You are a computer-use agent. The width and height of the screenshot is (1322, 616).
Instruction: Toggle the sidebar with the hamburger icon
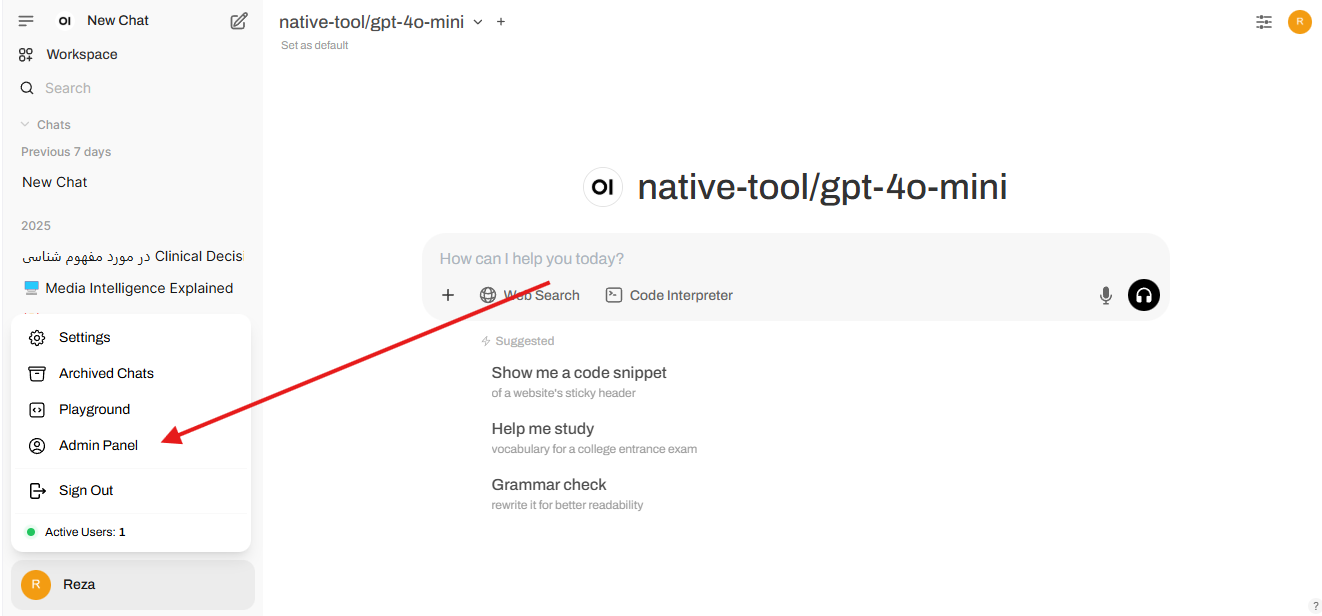point(26,21)
